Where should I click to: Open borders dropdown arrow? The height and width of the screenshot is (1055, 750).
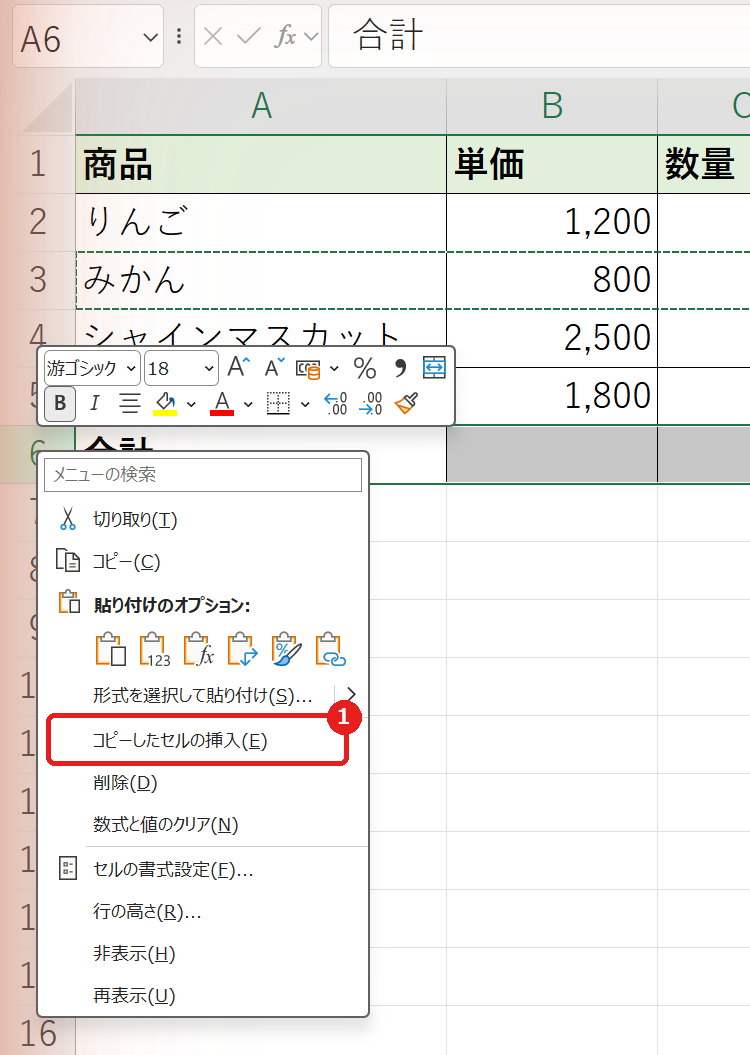coord(305,404)
